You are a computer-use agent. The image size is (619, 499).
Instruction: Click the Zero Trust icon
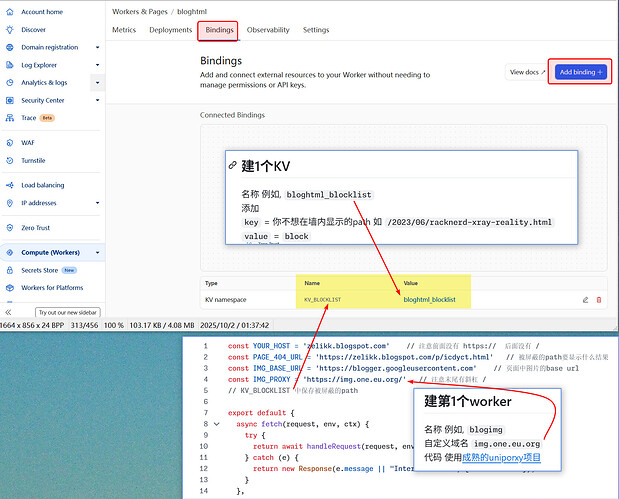[x=10, y=228]
